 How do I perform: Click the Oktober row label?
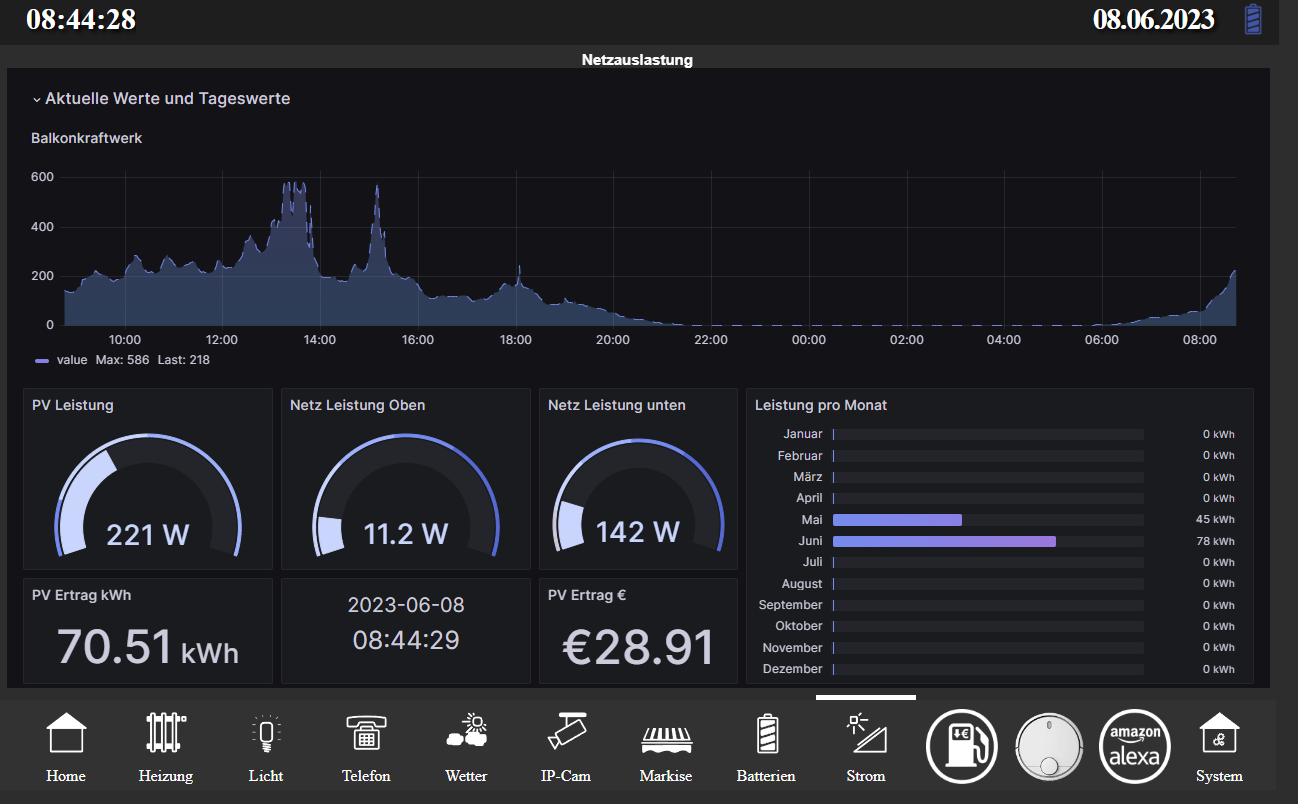tap(799, 626)
